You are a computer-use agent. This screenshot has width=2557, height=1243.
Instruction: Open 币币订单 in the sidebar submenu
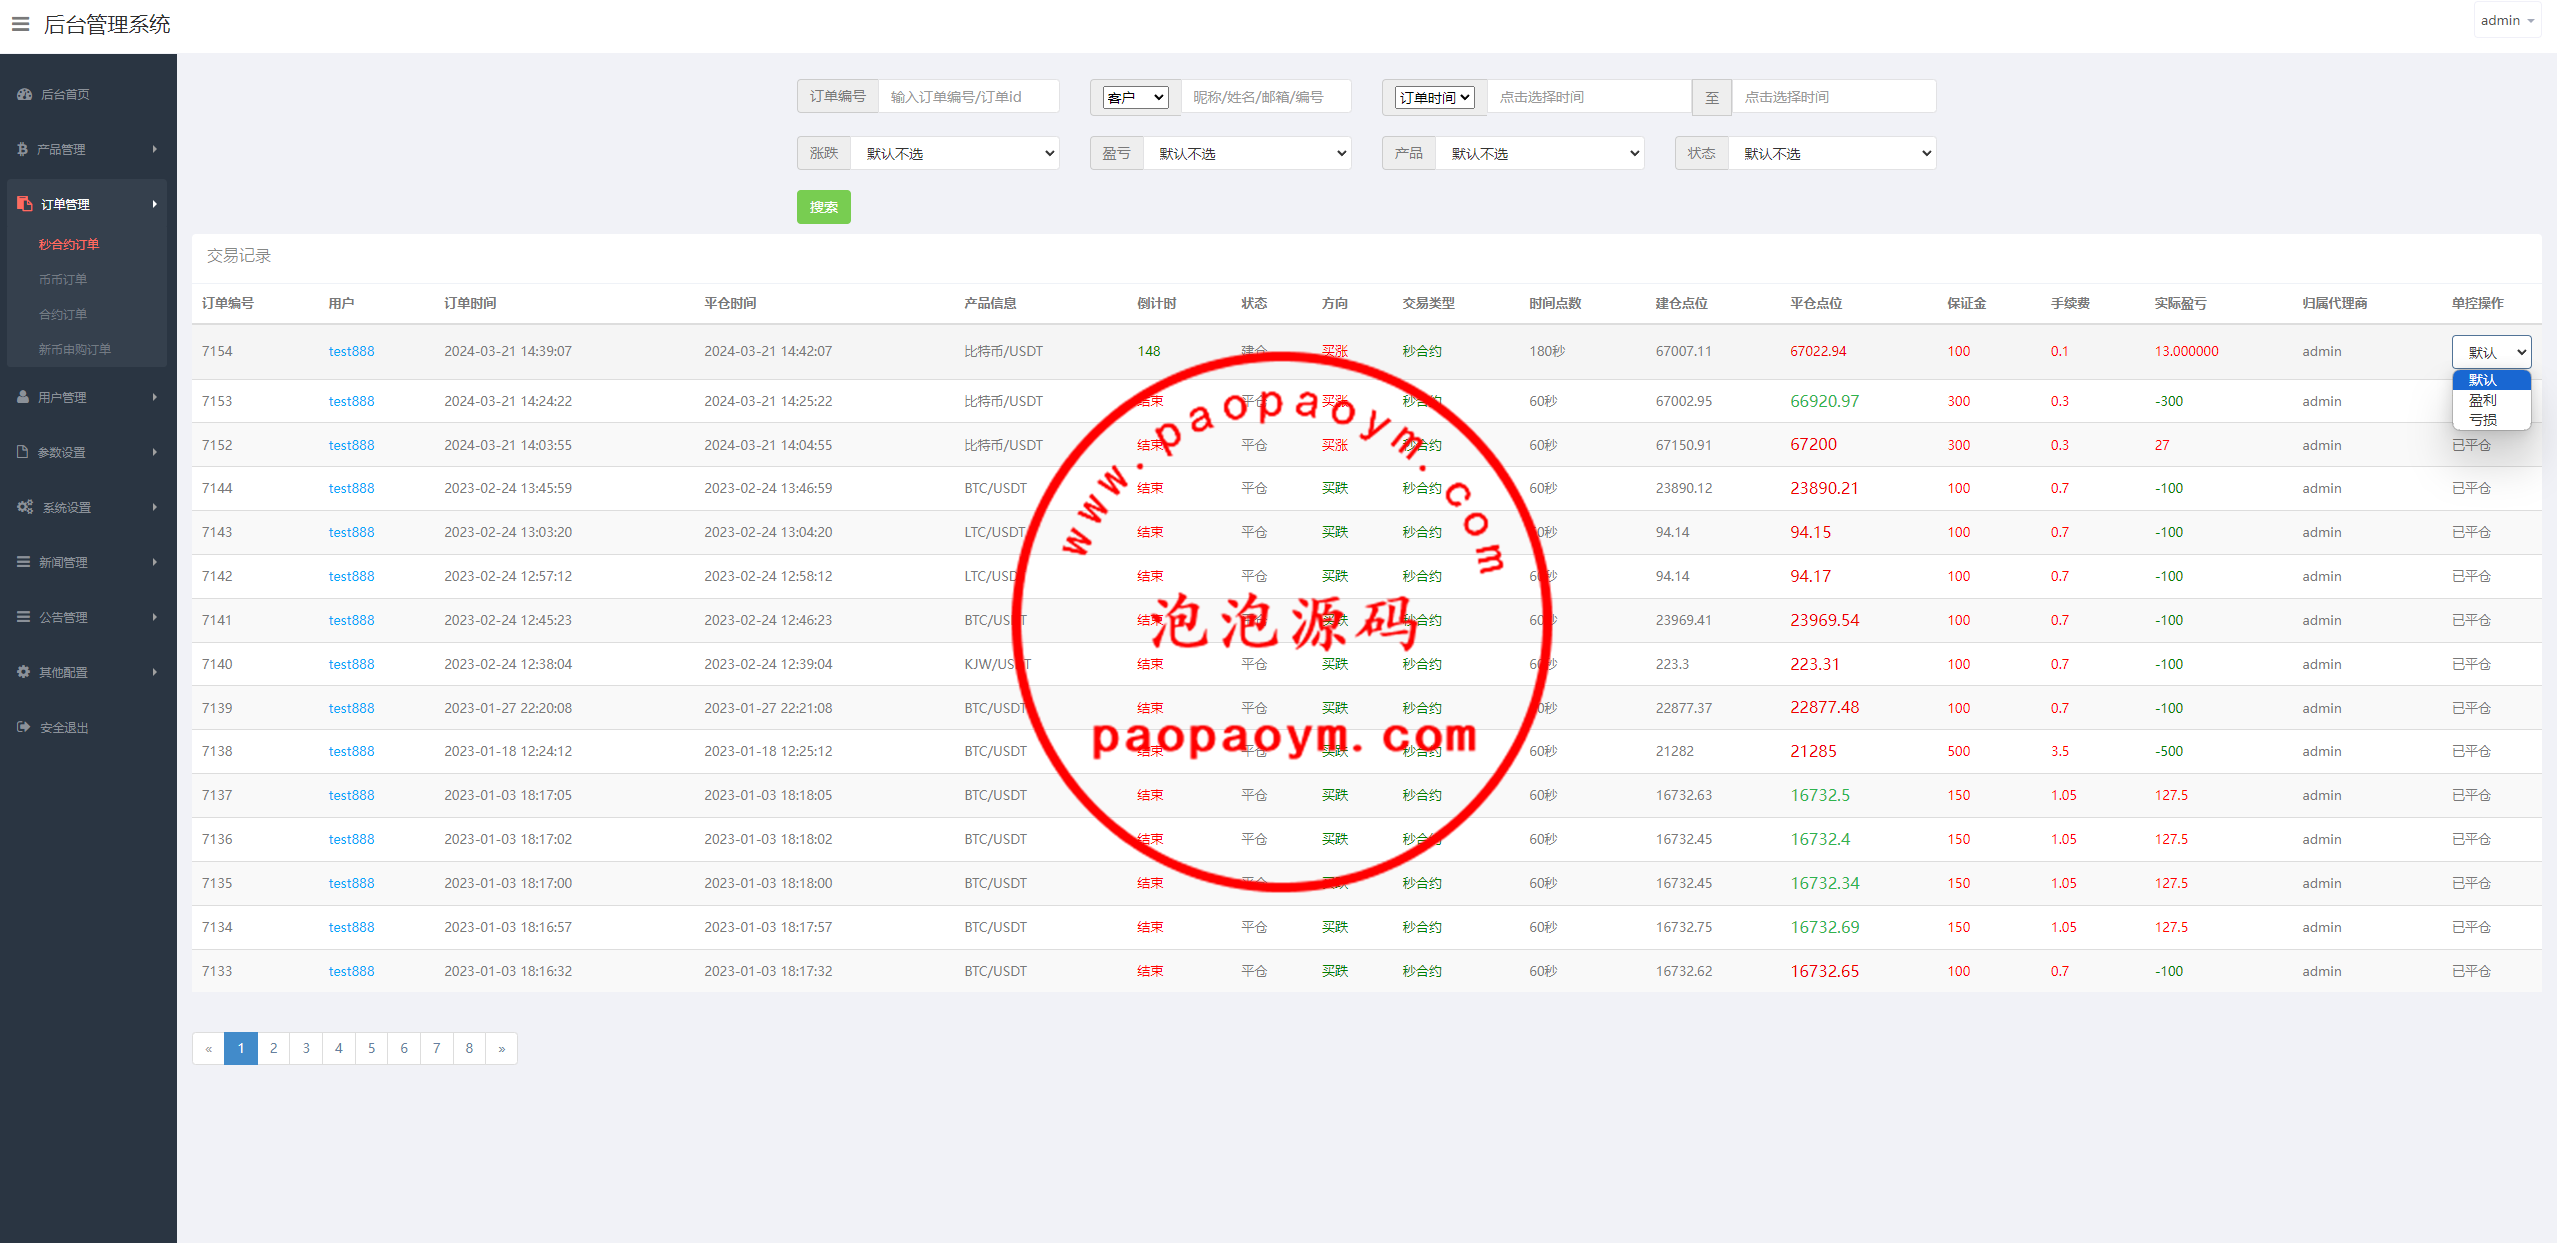coord(63,279)
